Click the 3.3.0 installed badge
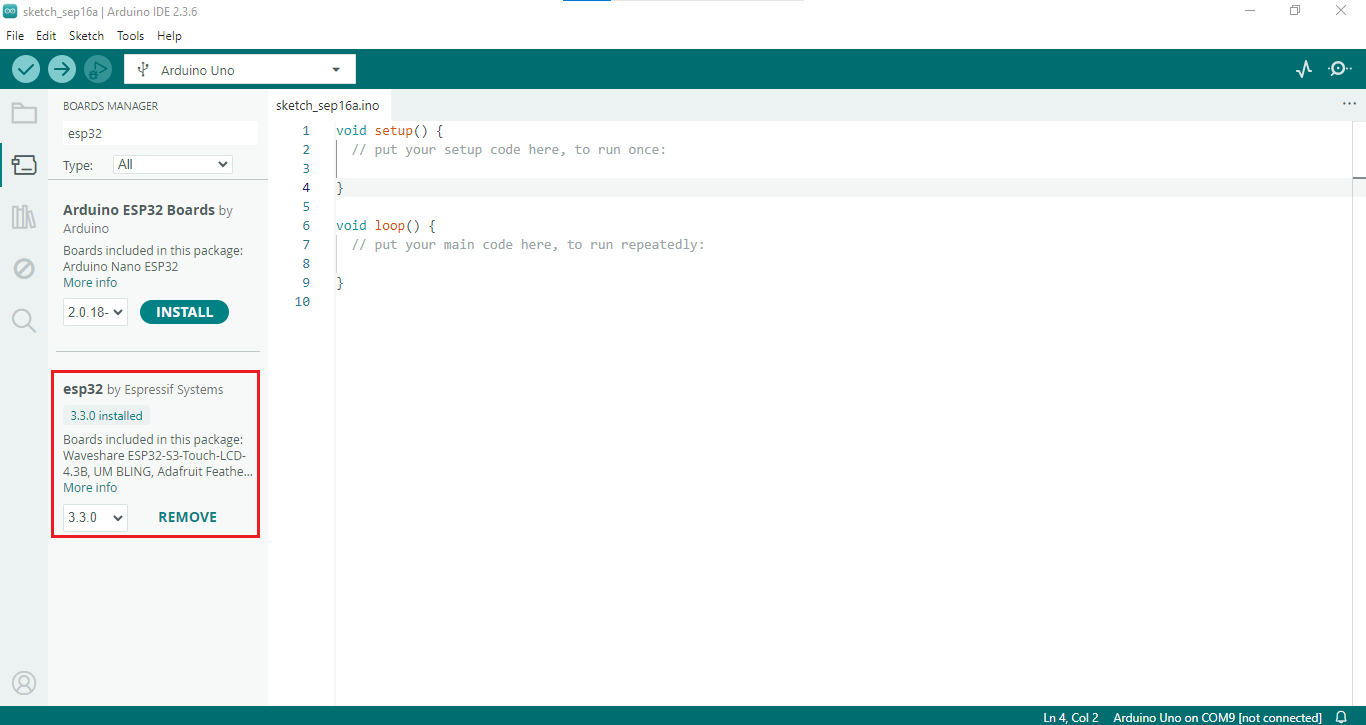Viewport: 1366px width, 725px height. pyautogui.click(x=106, y=416)
